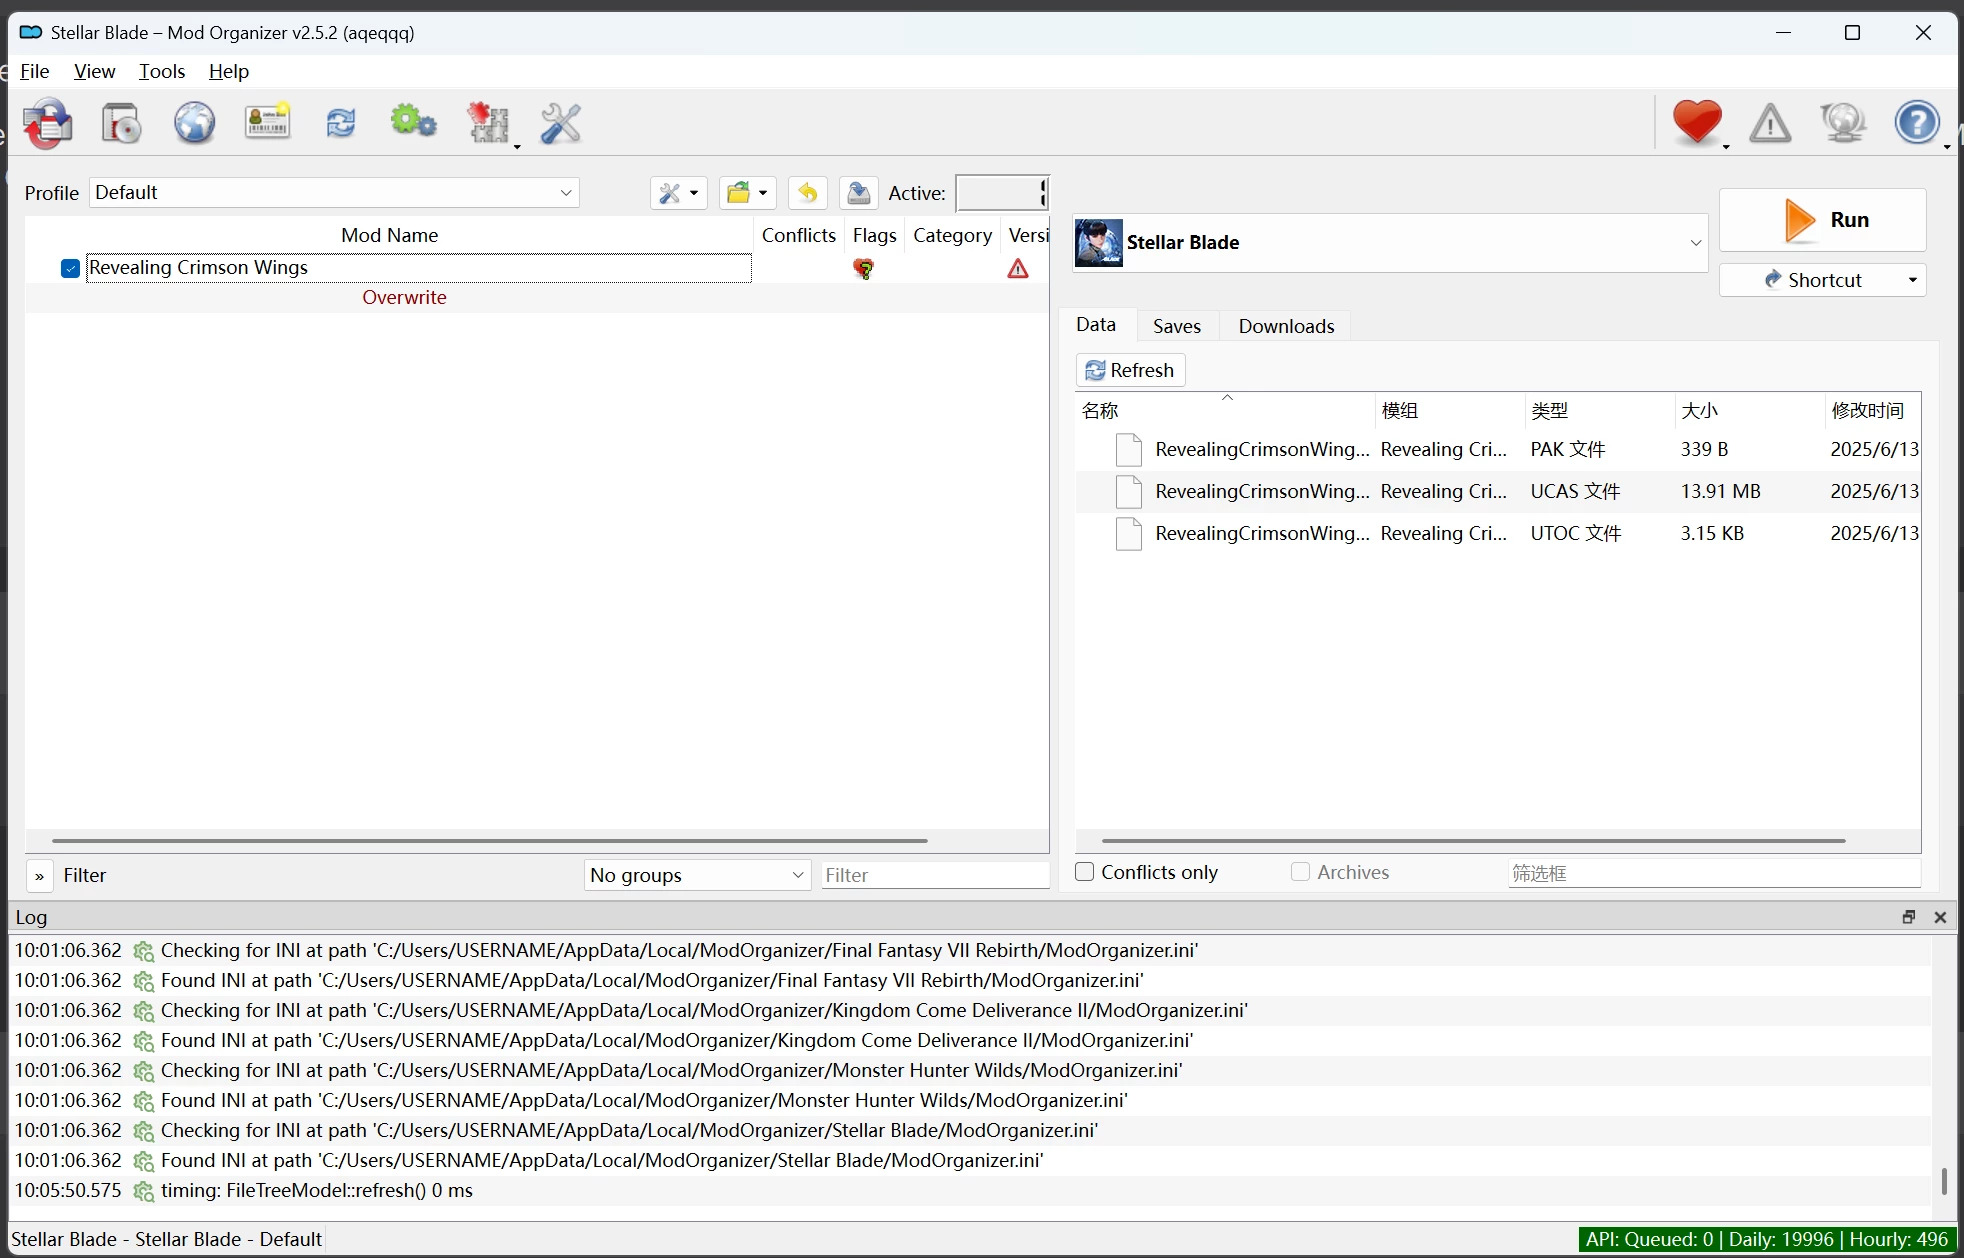The width and height of the screenshot is (1964, 1258).
Task: Toggle the Archives checkbox
Action: pyautogui.click(x=1300, y=872)
